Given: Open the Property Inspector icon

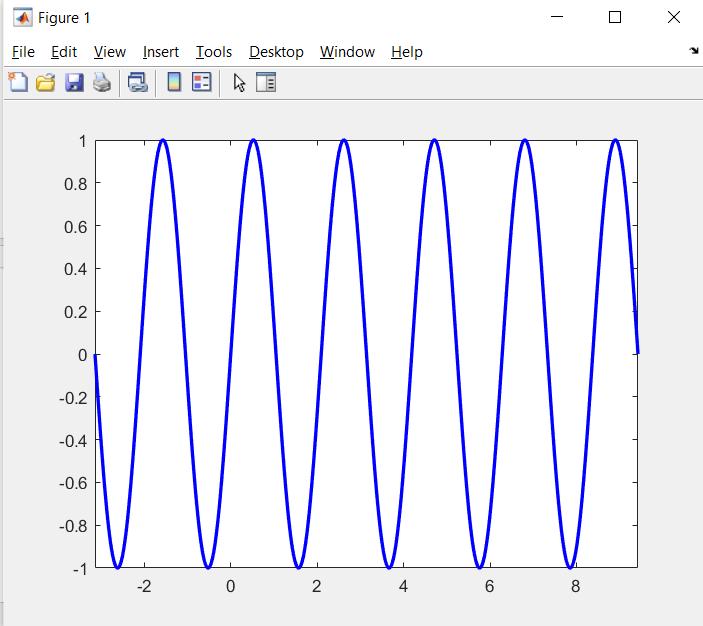Looking at the screenshot, I should [266, 83].
